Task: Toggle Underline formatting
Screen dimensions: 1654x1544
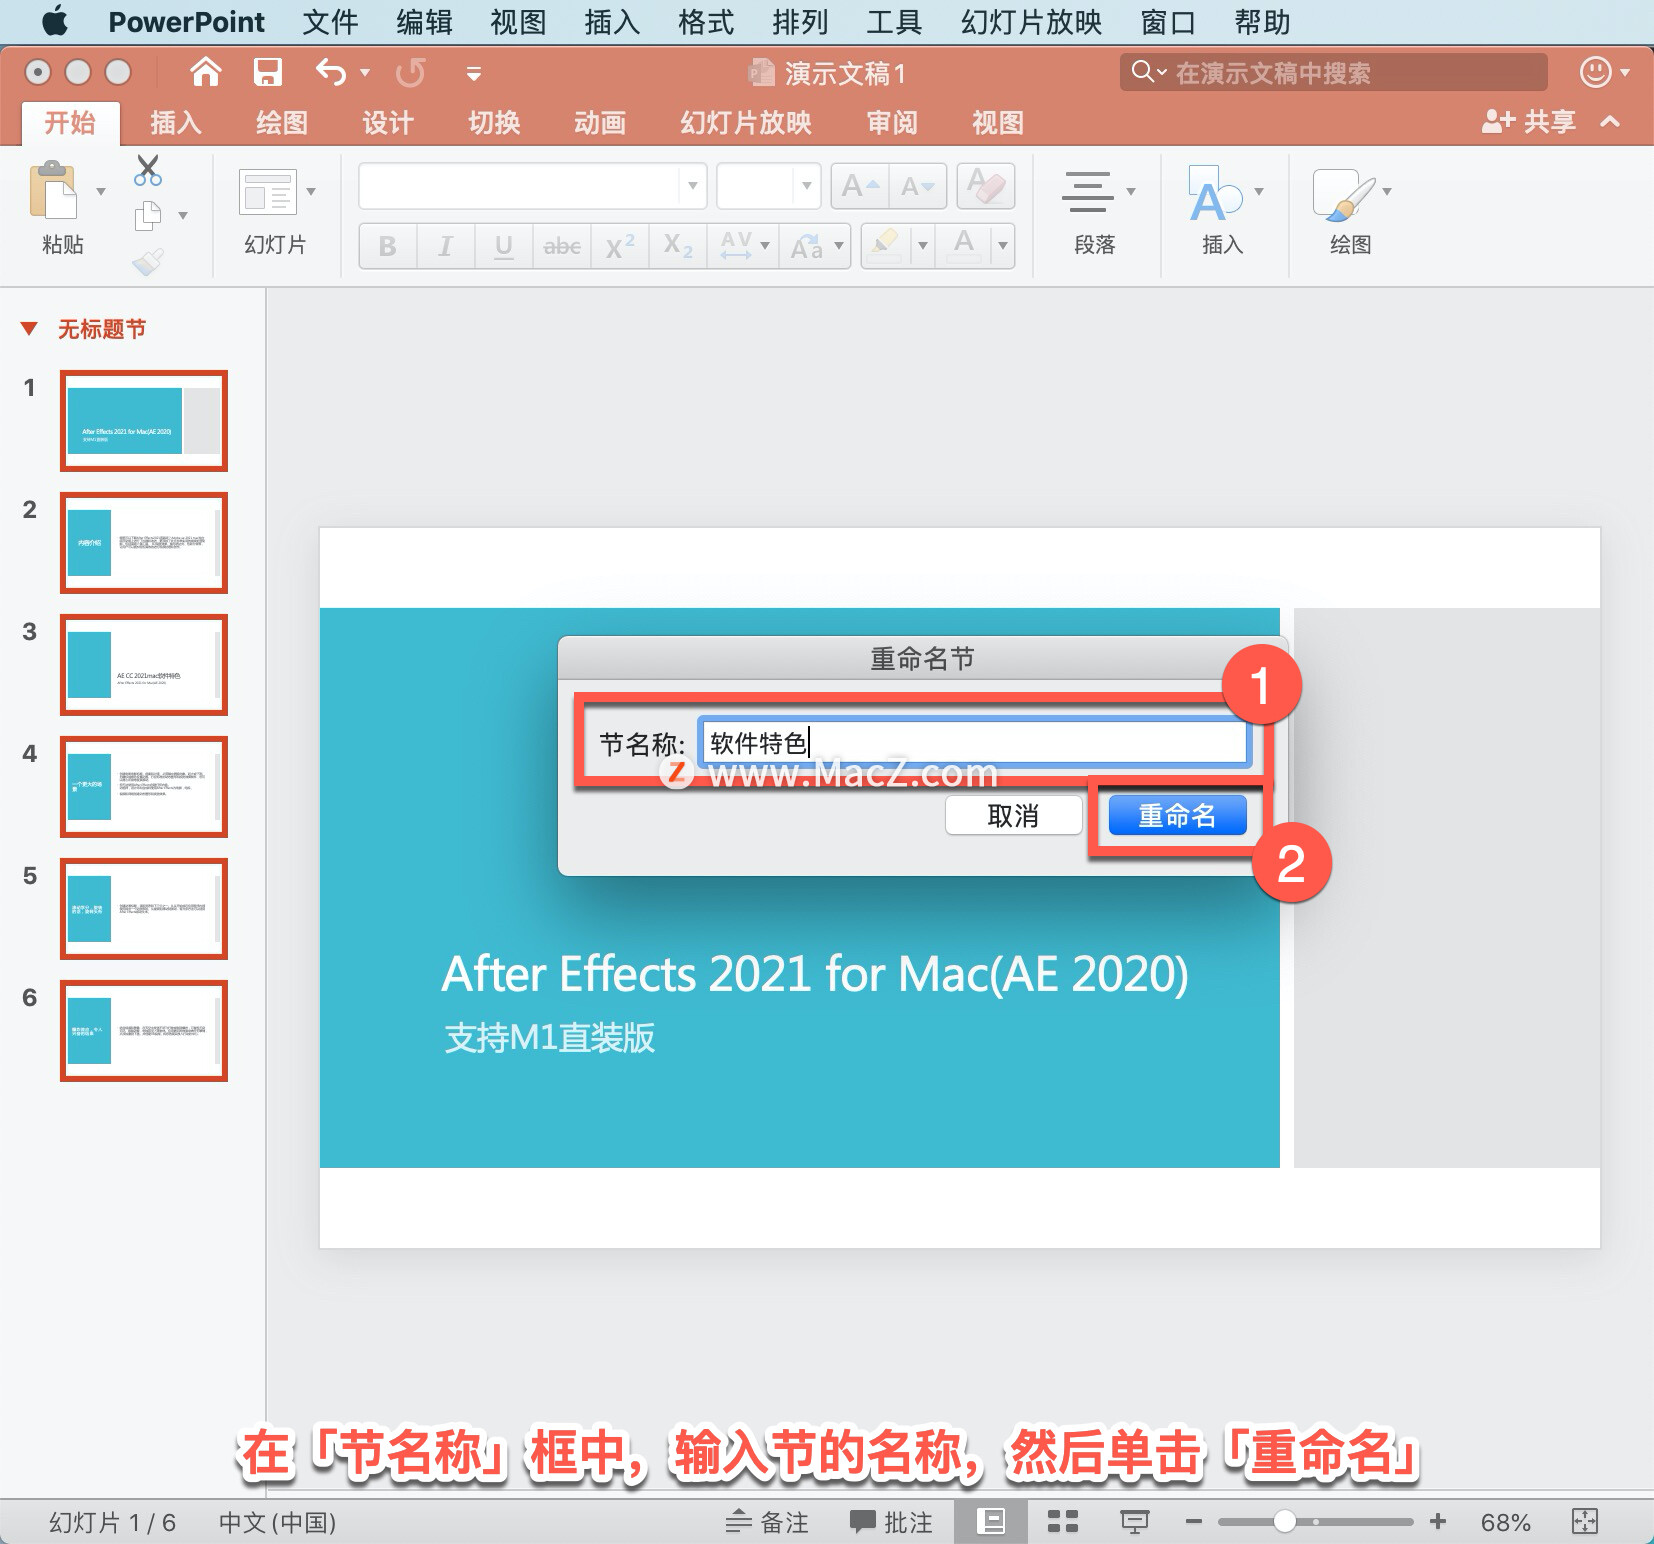Action: (504, 246)
